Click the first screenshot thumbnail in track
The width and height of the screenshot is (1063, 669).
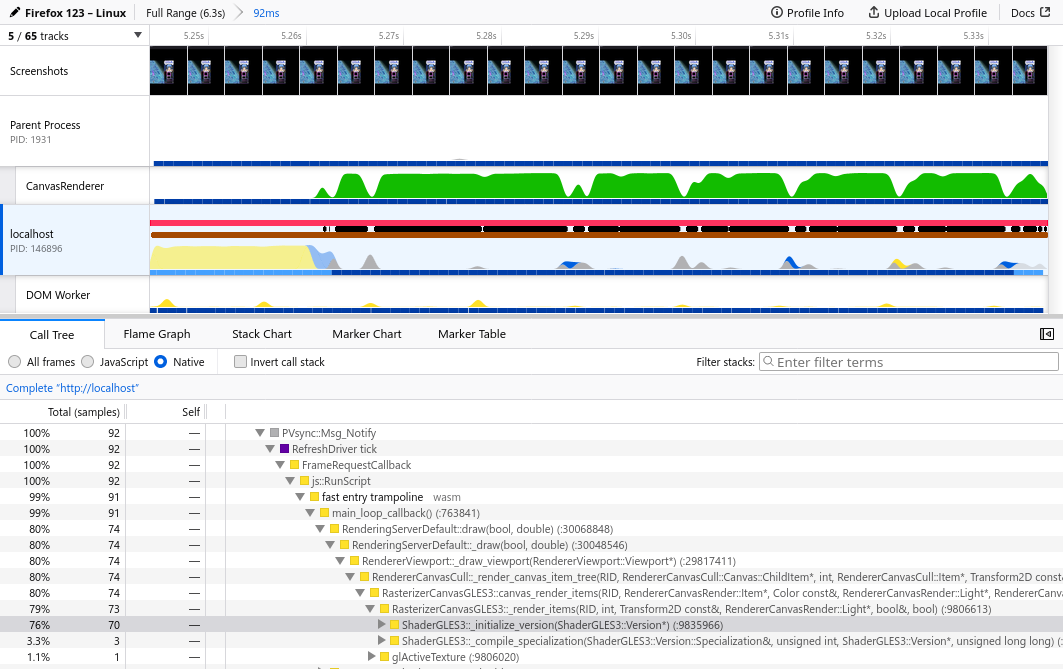tap(167, 71)
